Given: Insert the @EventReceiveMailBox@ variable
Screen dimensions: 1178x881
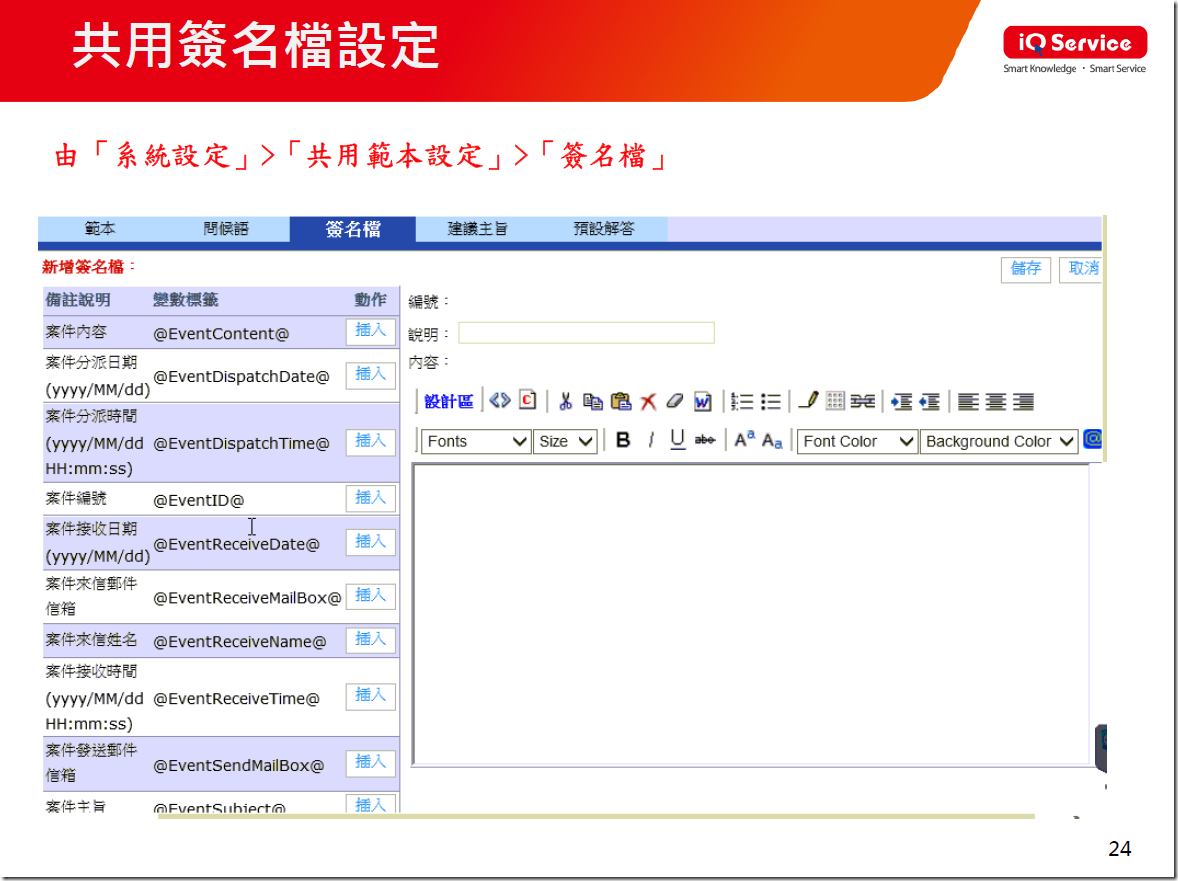Looking at the screenshot, I should click(370, 596).
